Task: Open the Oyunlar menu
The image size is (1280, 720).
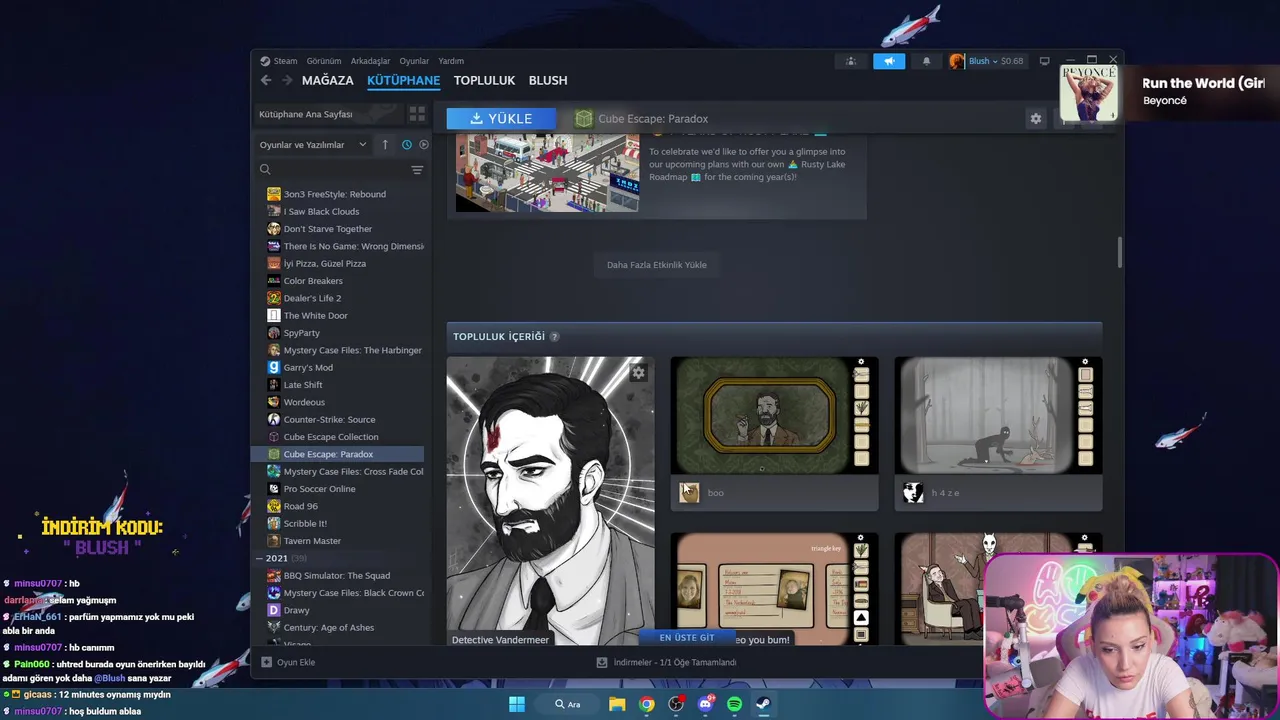Action: [414, 61]
